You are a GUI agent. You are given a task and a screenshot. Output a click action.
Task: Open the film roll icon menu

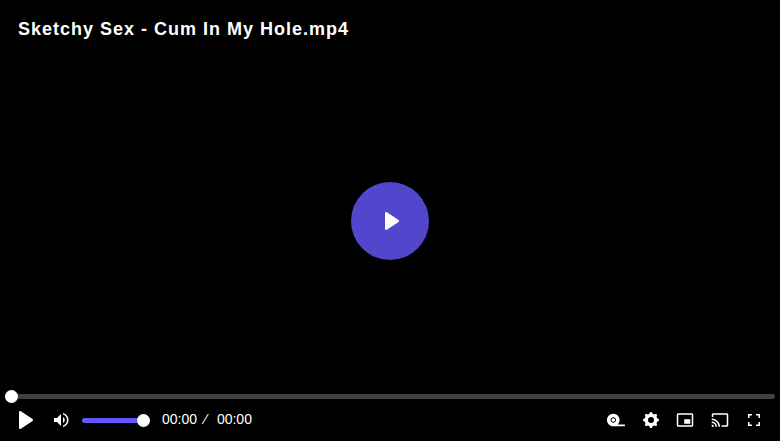click(615, 420)
